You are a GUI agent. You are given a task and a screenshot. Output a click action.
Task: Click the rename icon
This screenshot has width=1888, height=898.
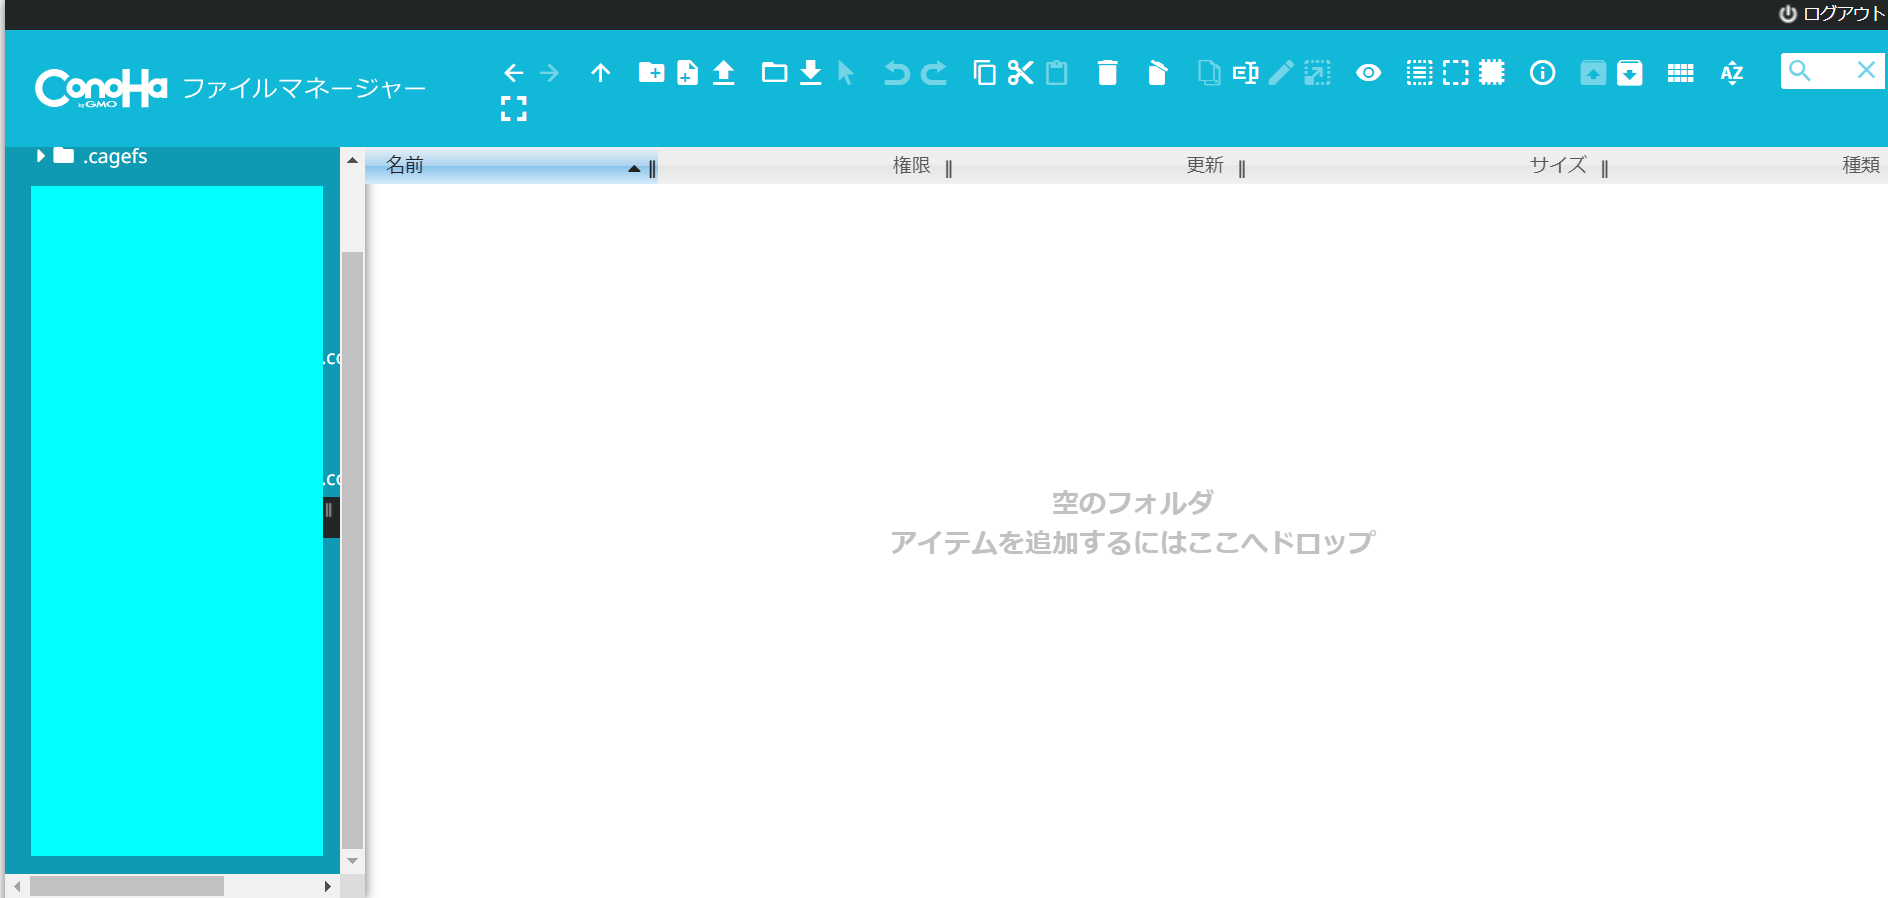[x=1245, y=72]
